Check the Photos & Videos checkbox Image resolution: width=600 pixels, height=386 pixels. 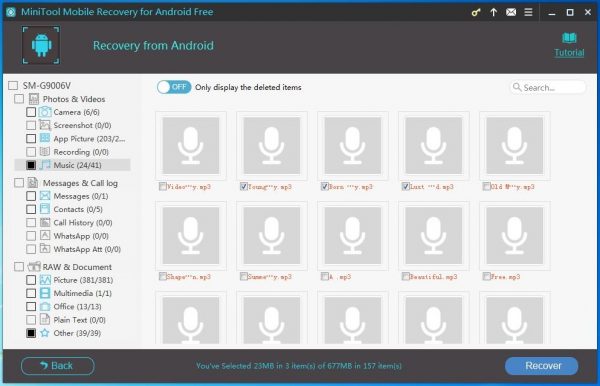pos(19,99)
